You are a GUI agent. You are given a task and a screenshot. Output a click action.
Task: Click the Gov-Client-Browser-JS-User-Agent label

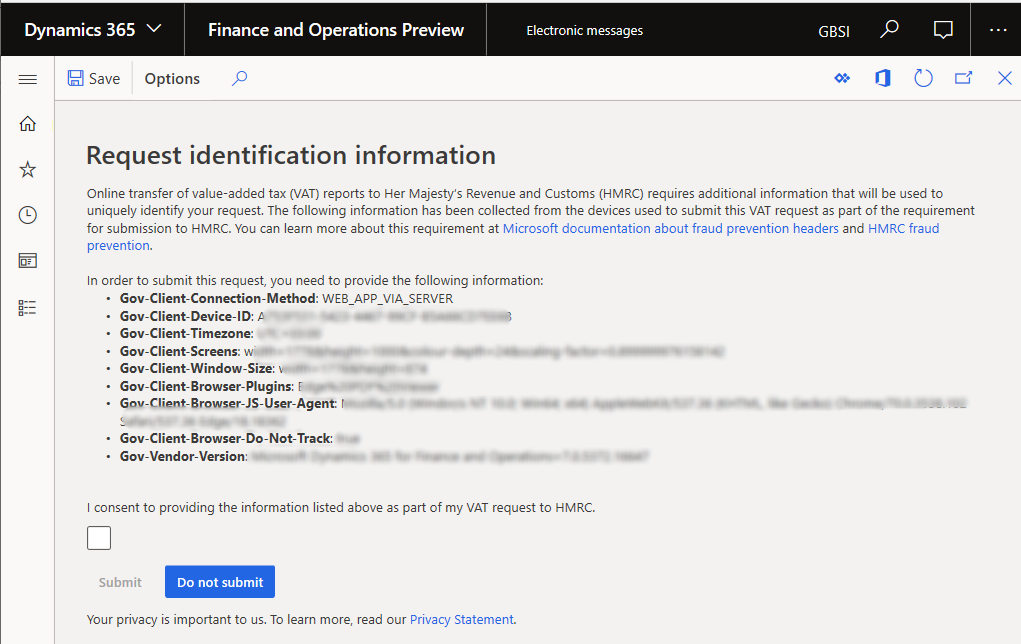(227, 404)
